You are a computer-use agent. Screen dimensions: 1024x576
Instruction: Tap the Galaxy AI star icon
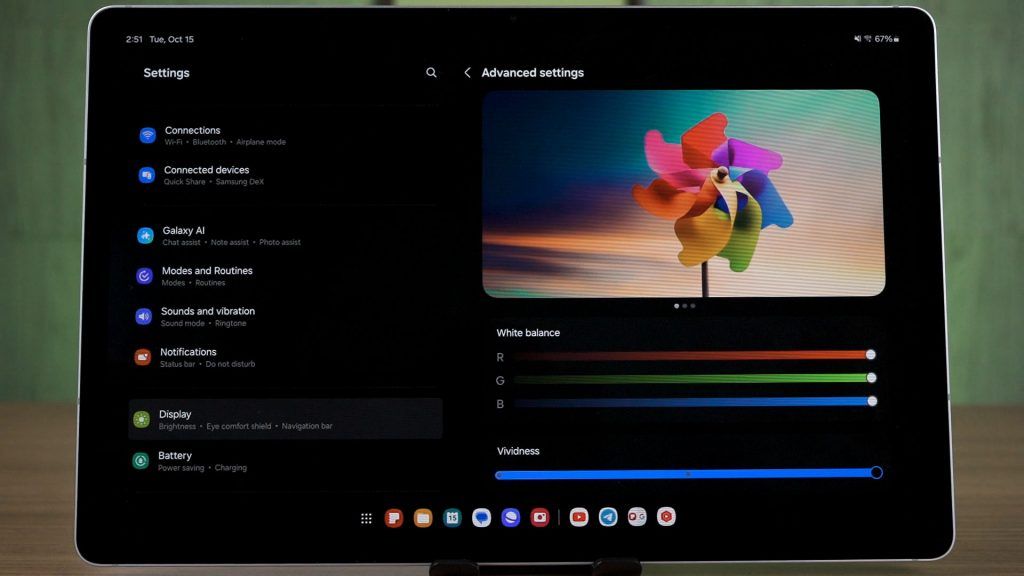coord(145,235)
